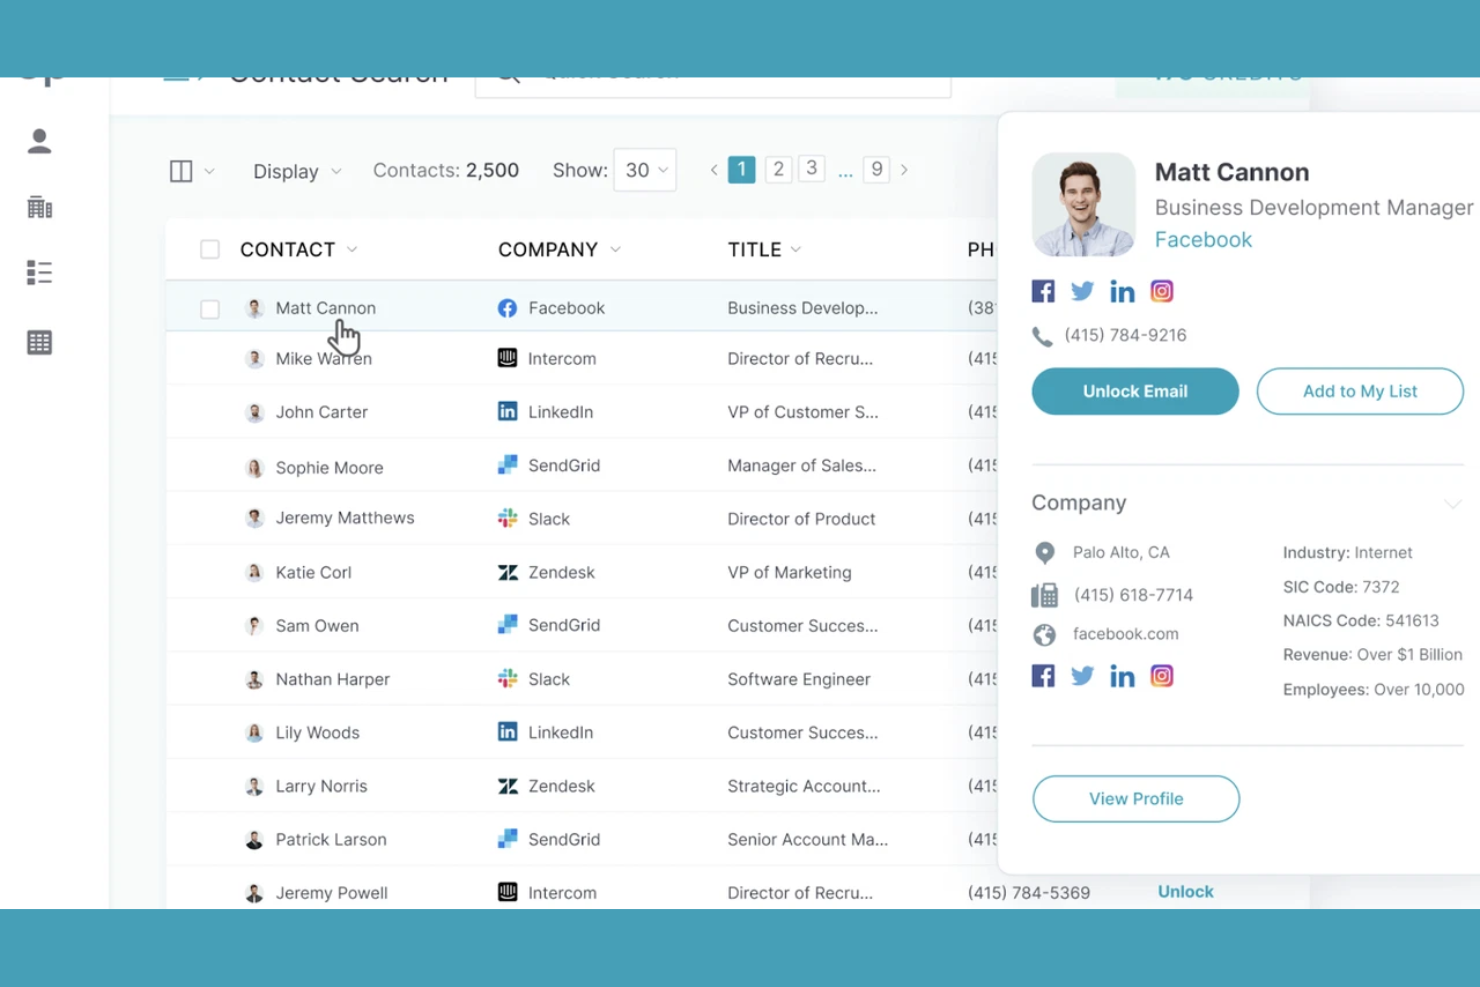Collapse the Company section chevron

[x=1452, y=503]
